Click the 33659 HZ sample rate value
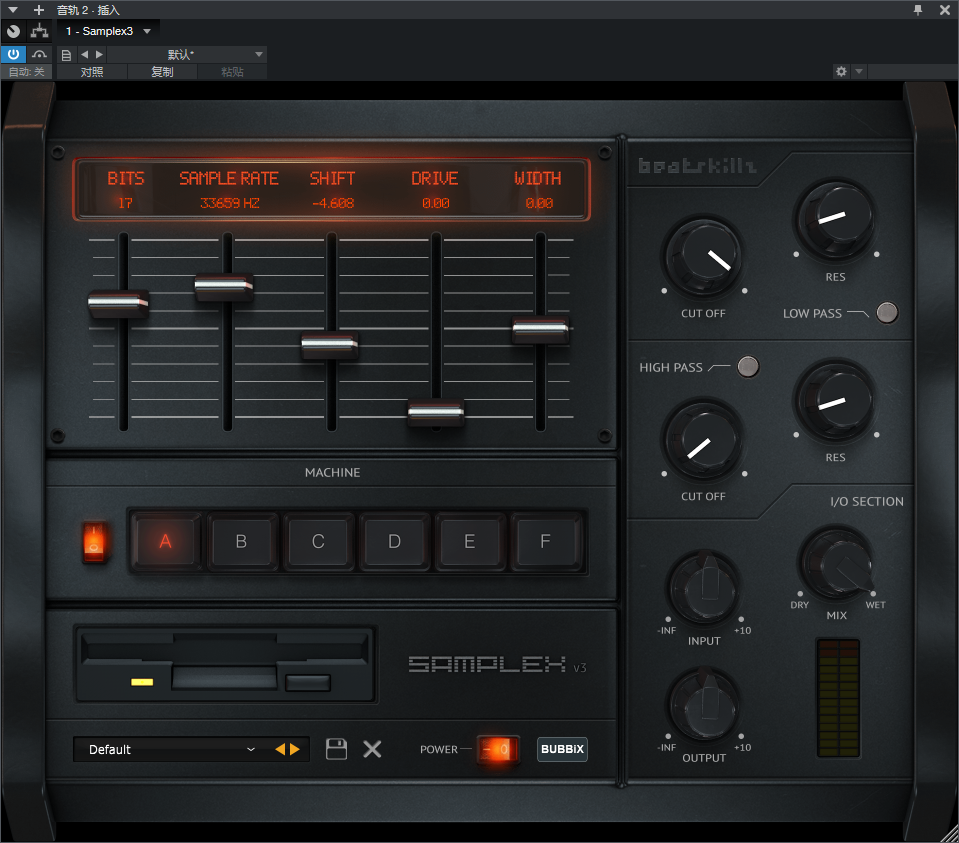The height and width of the screenshot is (843, 959). click(230, 203)
